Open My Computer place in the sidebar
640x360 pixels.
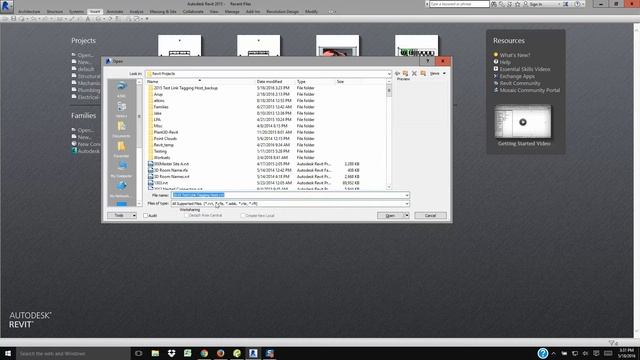121,169
